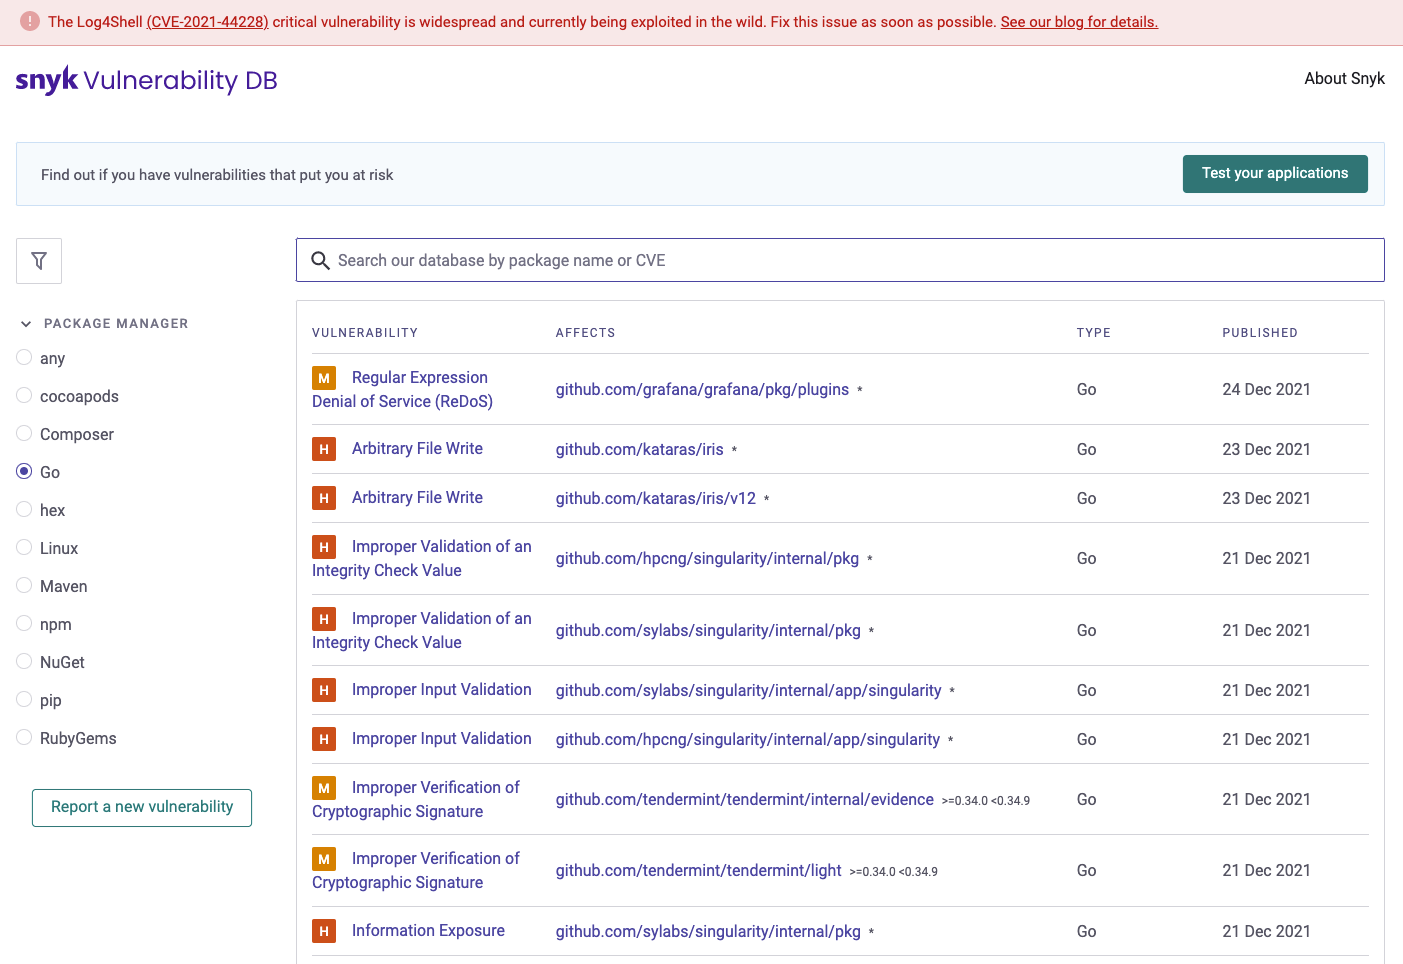Open github.com/kataras/iris package link
Screen dimensions: 1403x964
pos(640,450)
